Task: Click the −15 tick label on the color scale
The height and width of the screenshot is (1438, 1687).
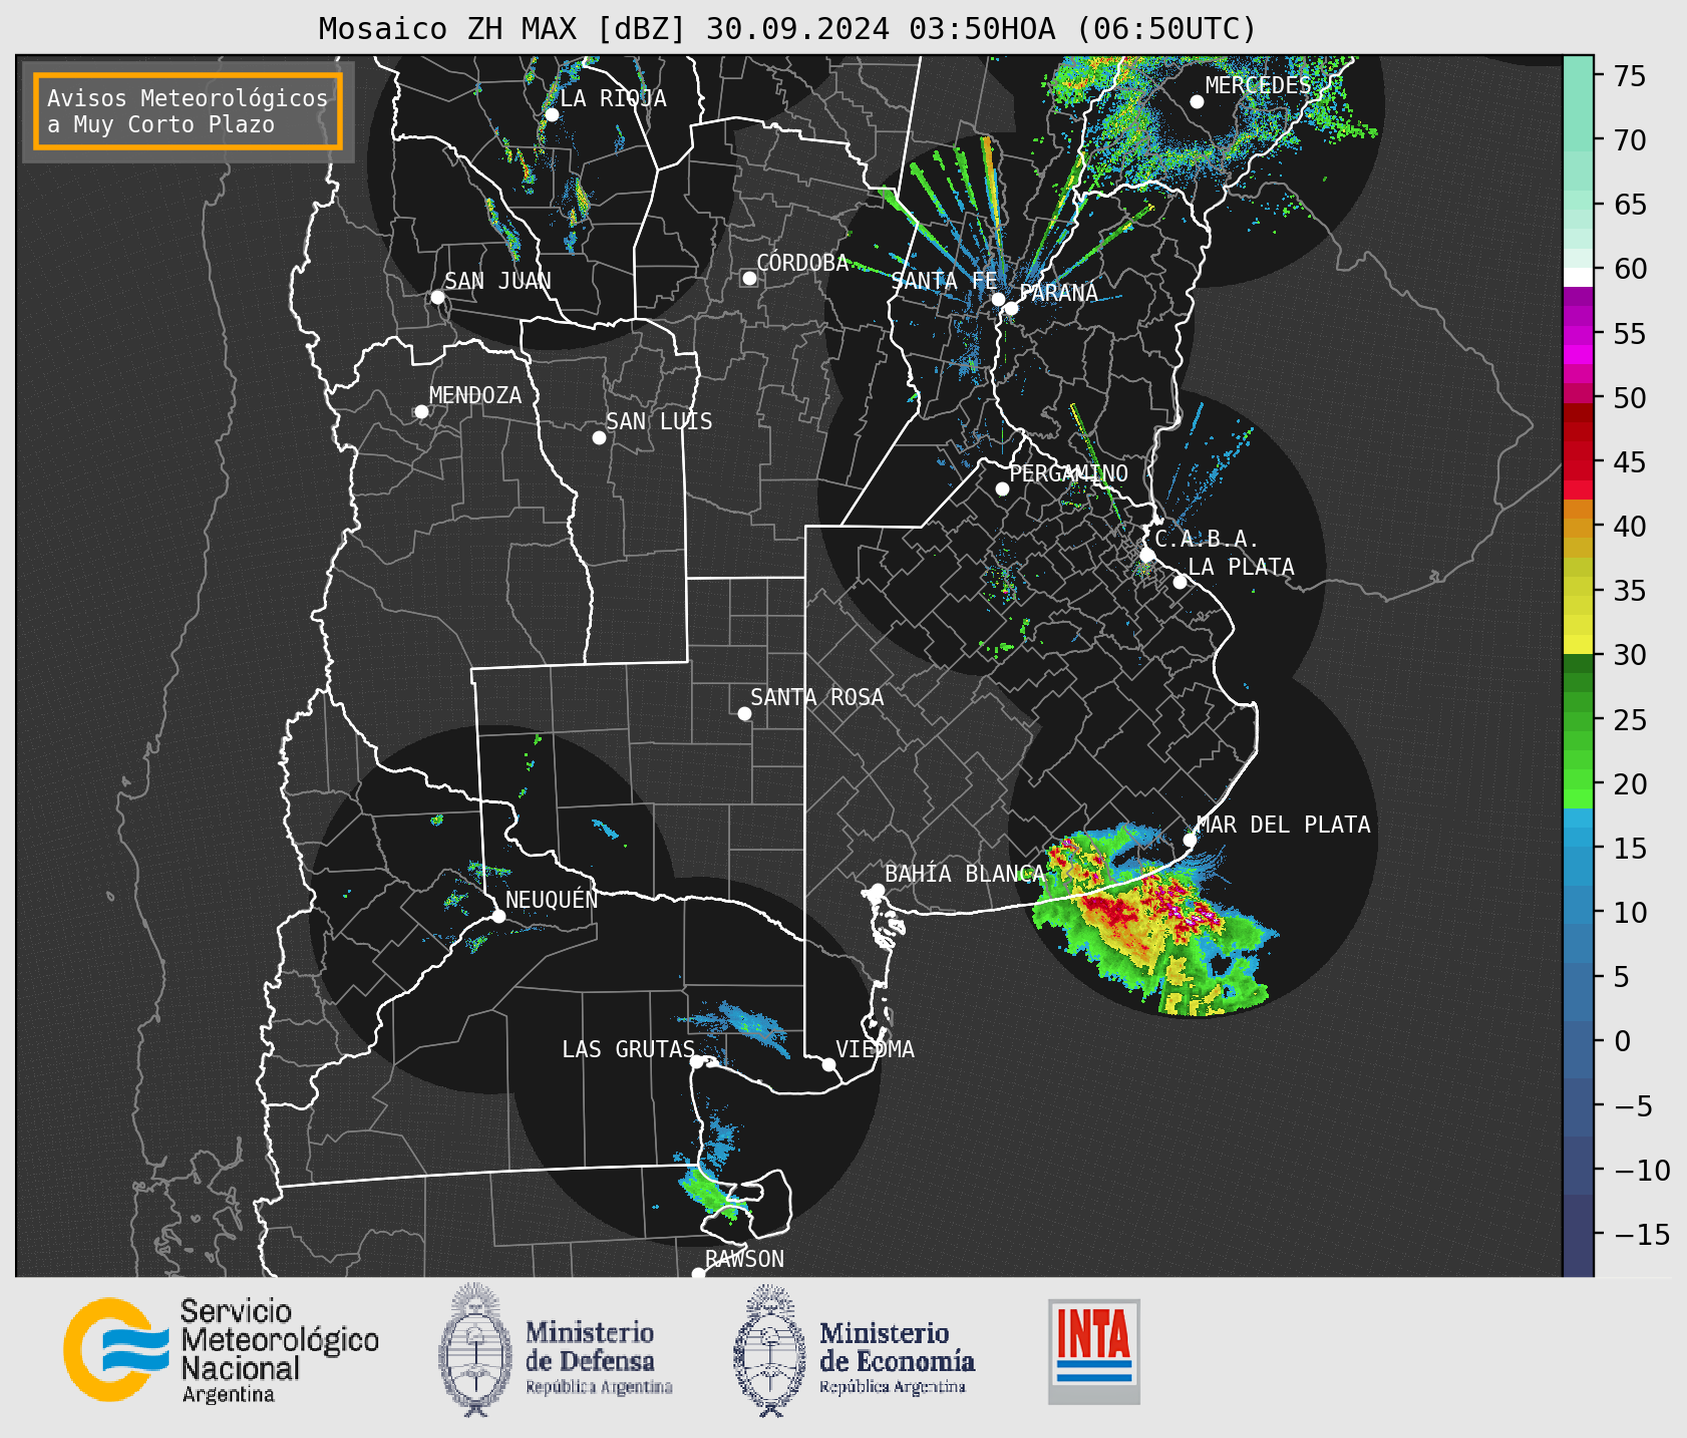Action: point(1641,1235)
